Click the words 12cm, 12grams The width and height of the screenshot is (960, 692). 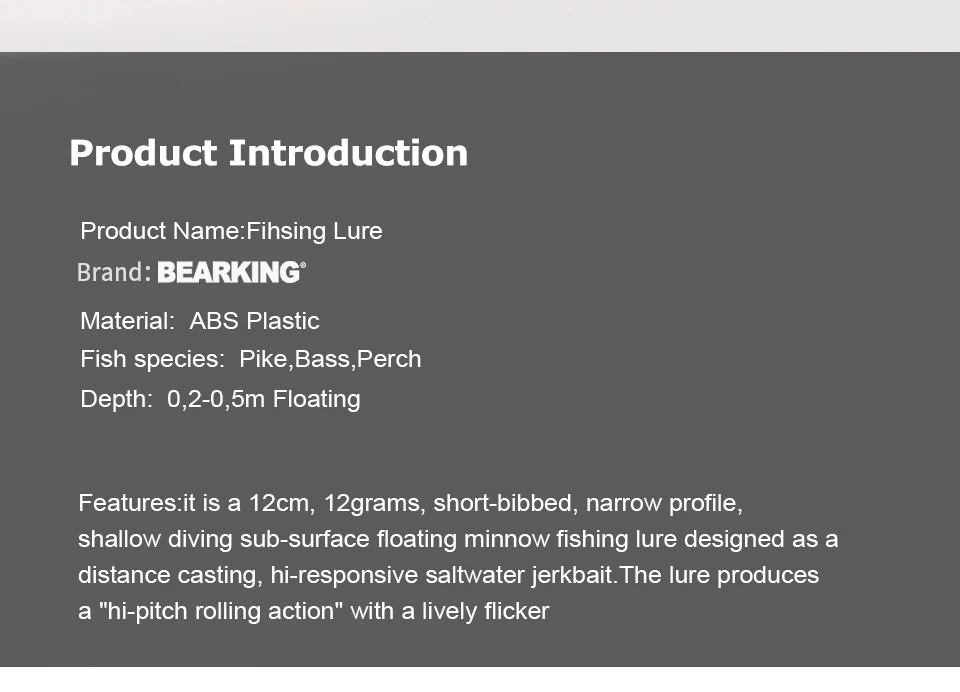coord(335,503)
